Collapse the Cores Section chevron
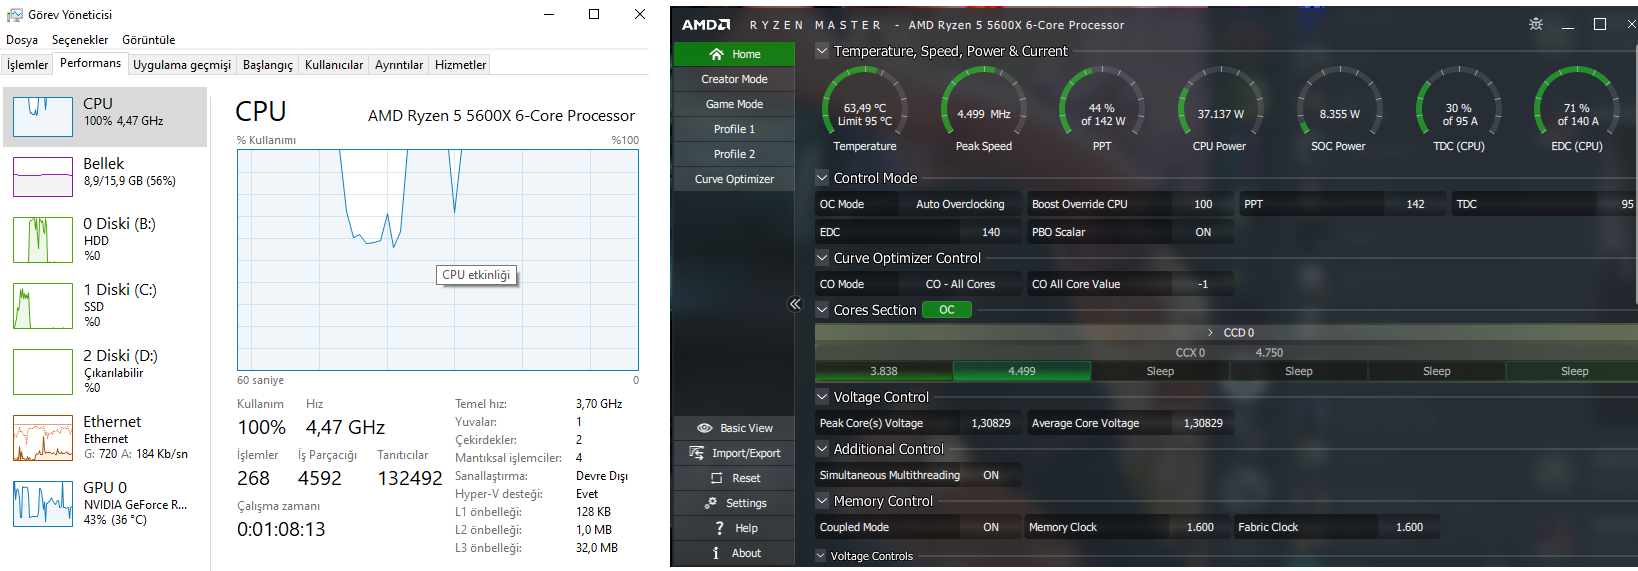Viewport: 1638px width, 571px height. pyautogui.click(x=822, y=310)
